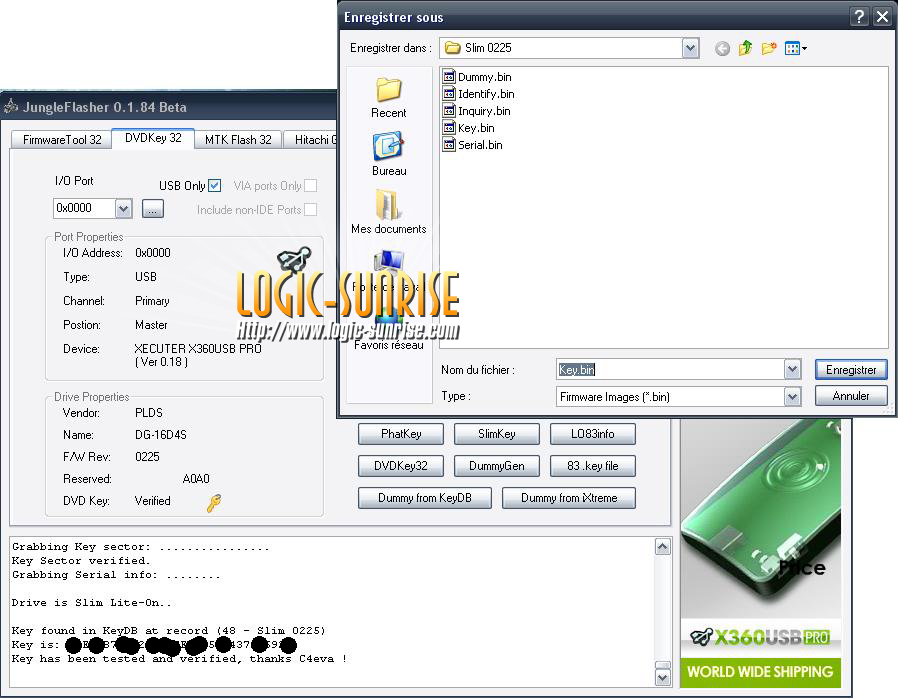Click the Verified DVD Key status text
This screenshot has width=898, height=698.
(x=152, y=500)
